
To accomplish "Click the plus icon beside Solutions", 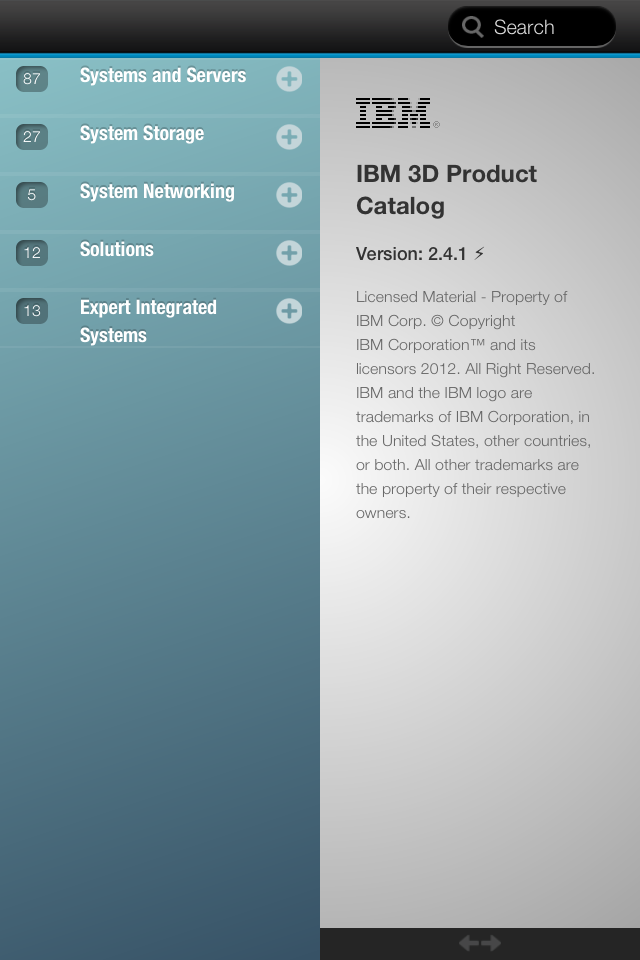I will tap(289, 253).
